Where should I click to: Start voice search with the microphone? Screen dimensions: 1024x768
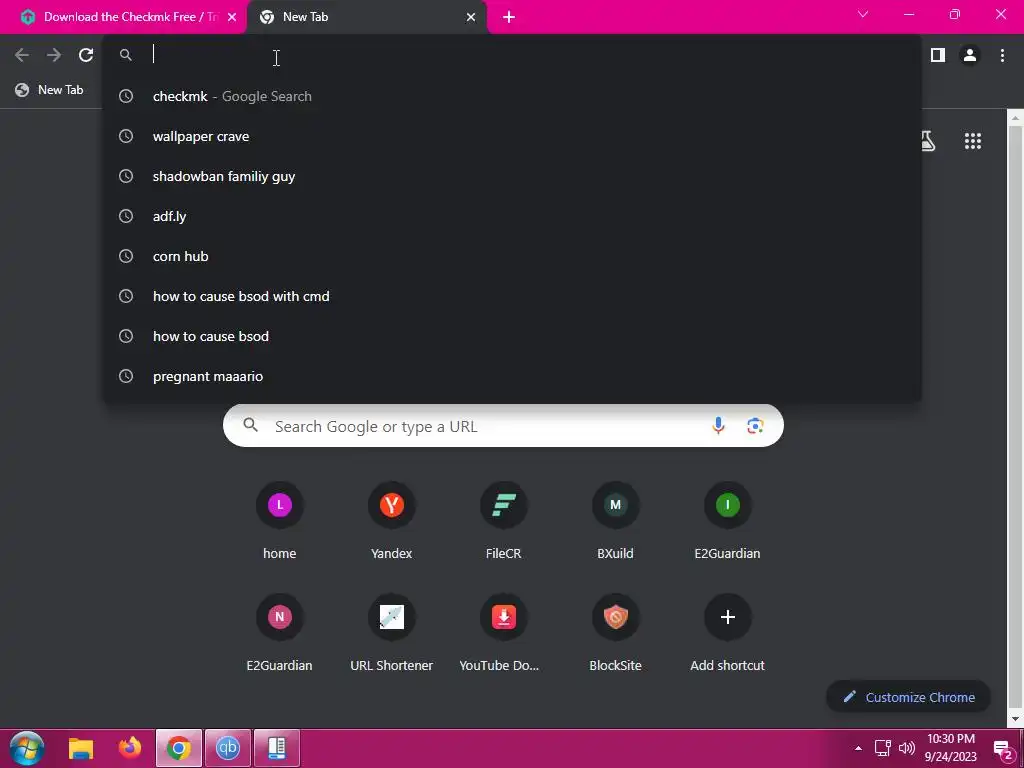pos(718,426)
